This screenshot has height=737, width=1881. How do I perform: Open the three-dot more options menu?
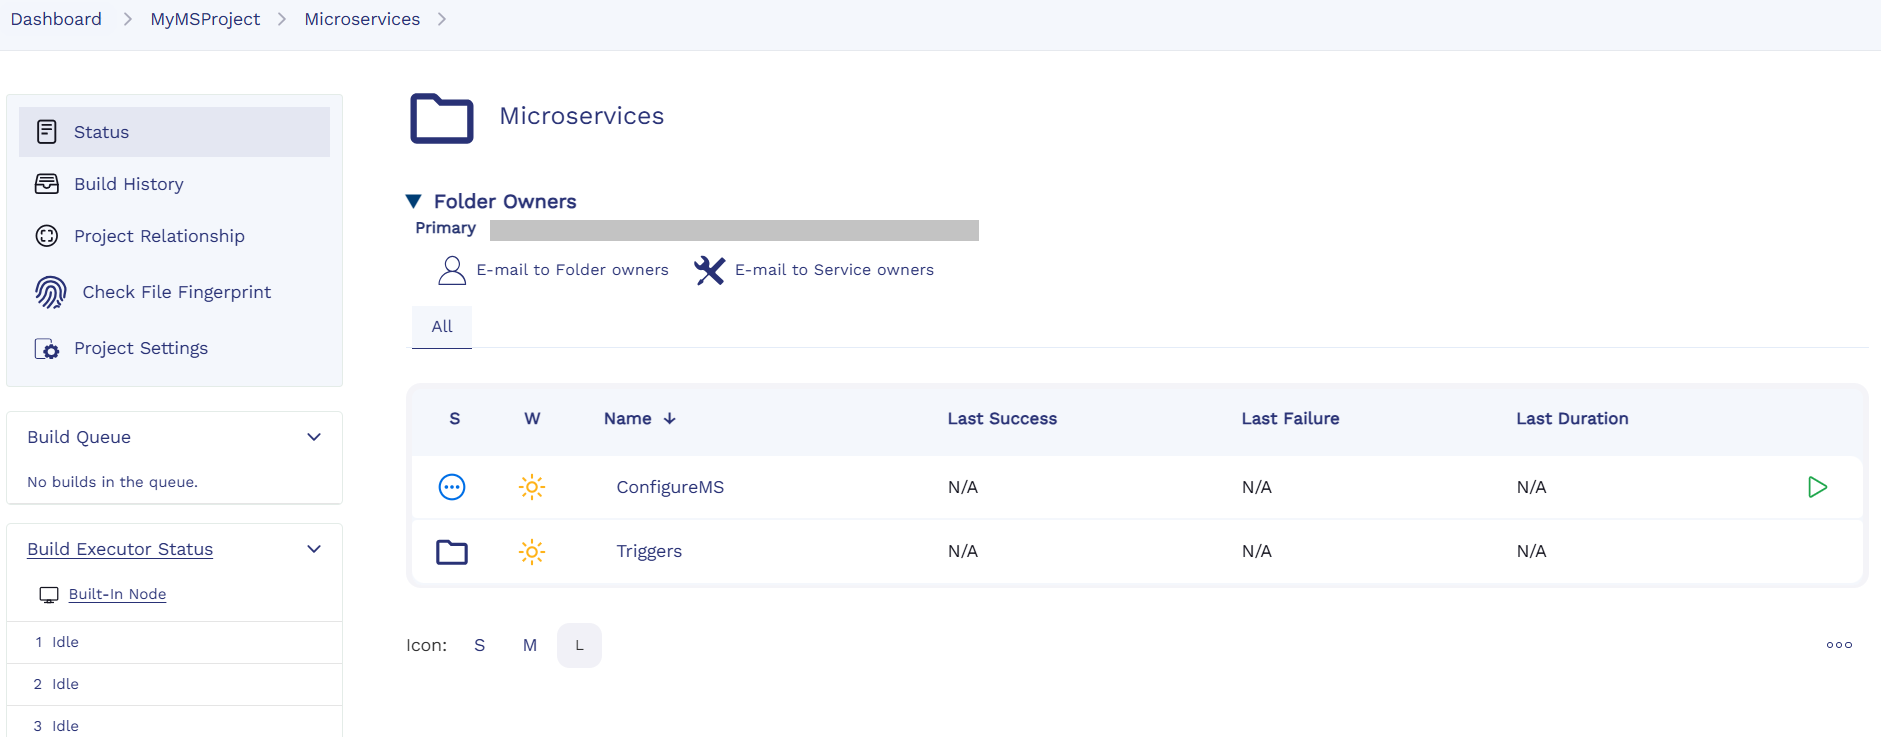(x=1839, y=645)
